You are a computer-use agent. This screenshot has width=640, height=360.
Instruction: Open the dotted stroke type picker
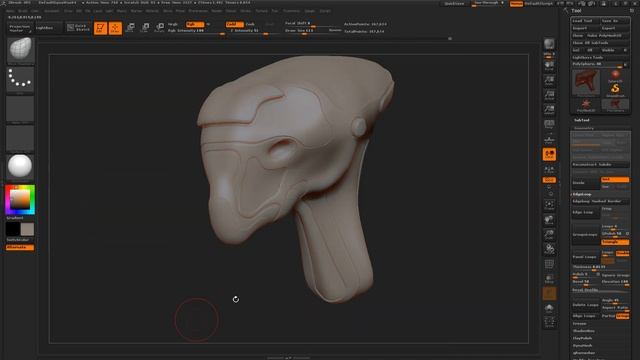tap(20, 80)
